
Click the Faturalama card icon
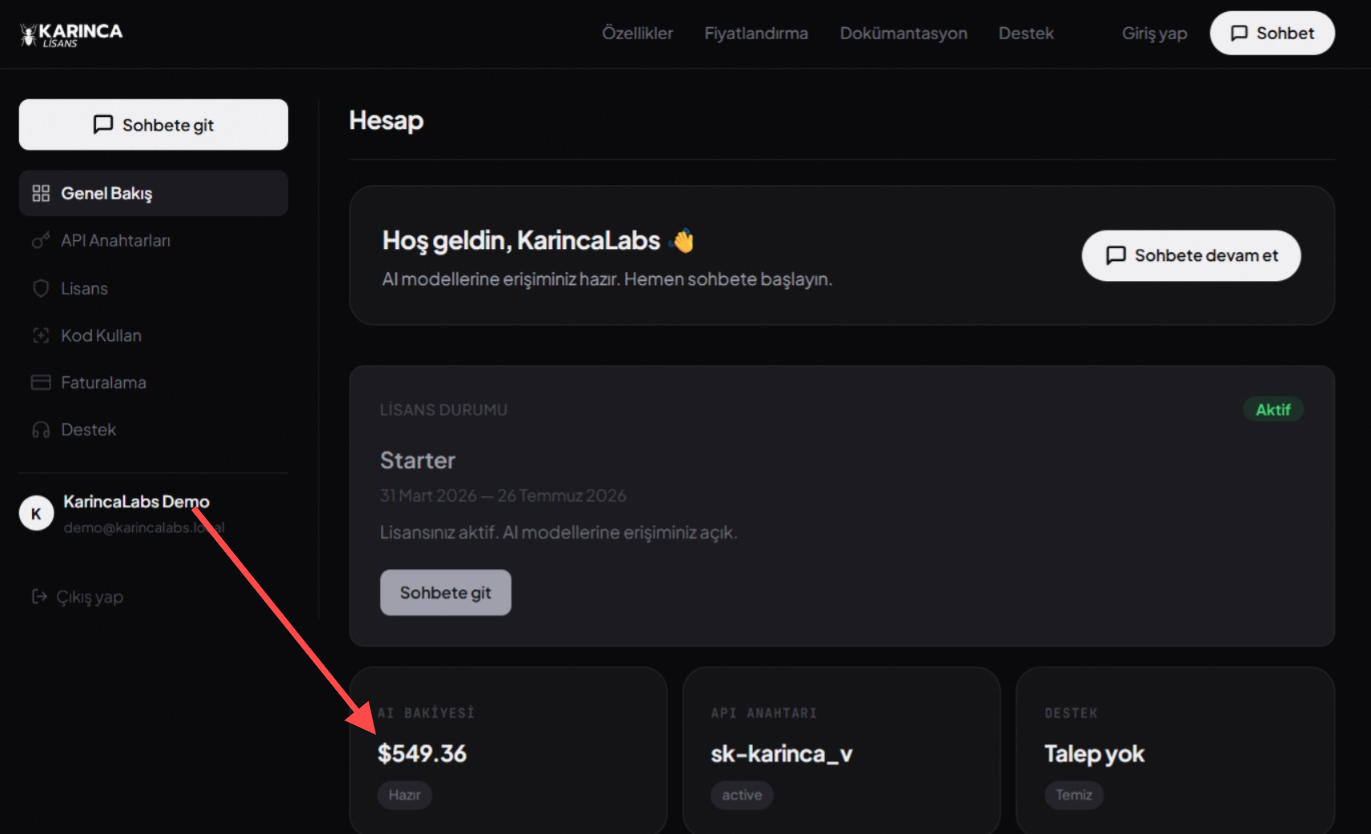pyautogui.click(x=41, y=383)
